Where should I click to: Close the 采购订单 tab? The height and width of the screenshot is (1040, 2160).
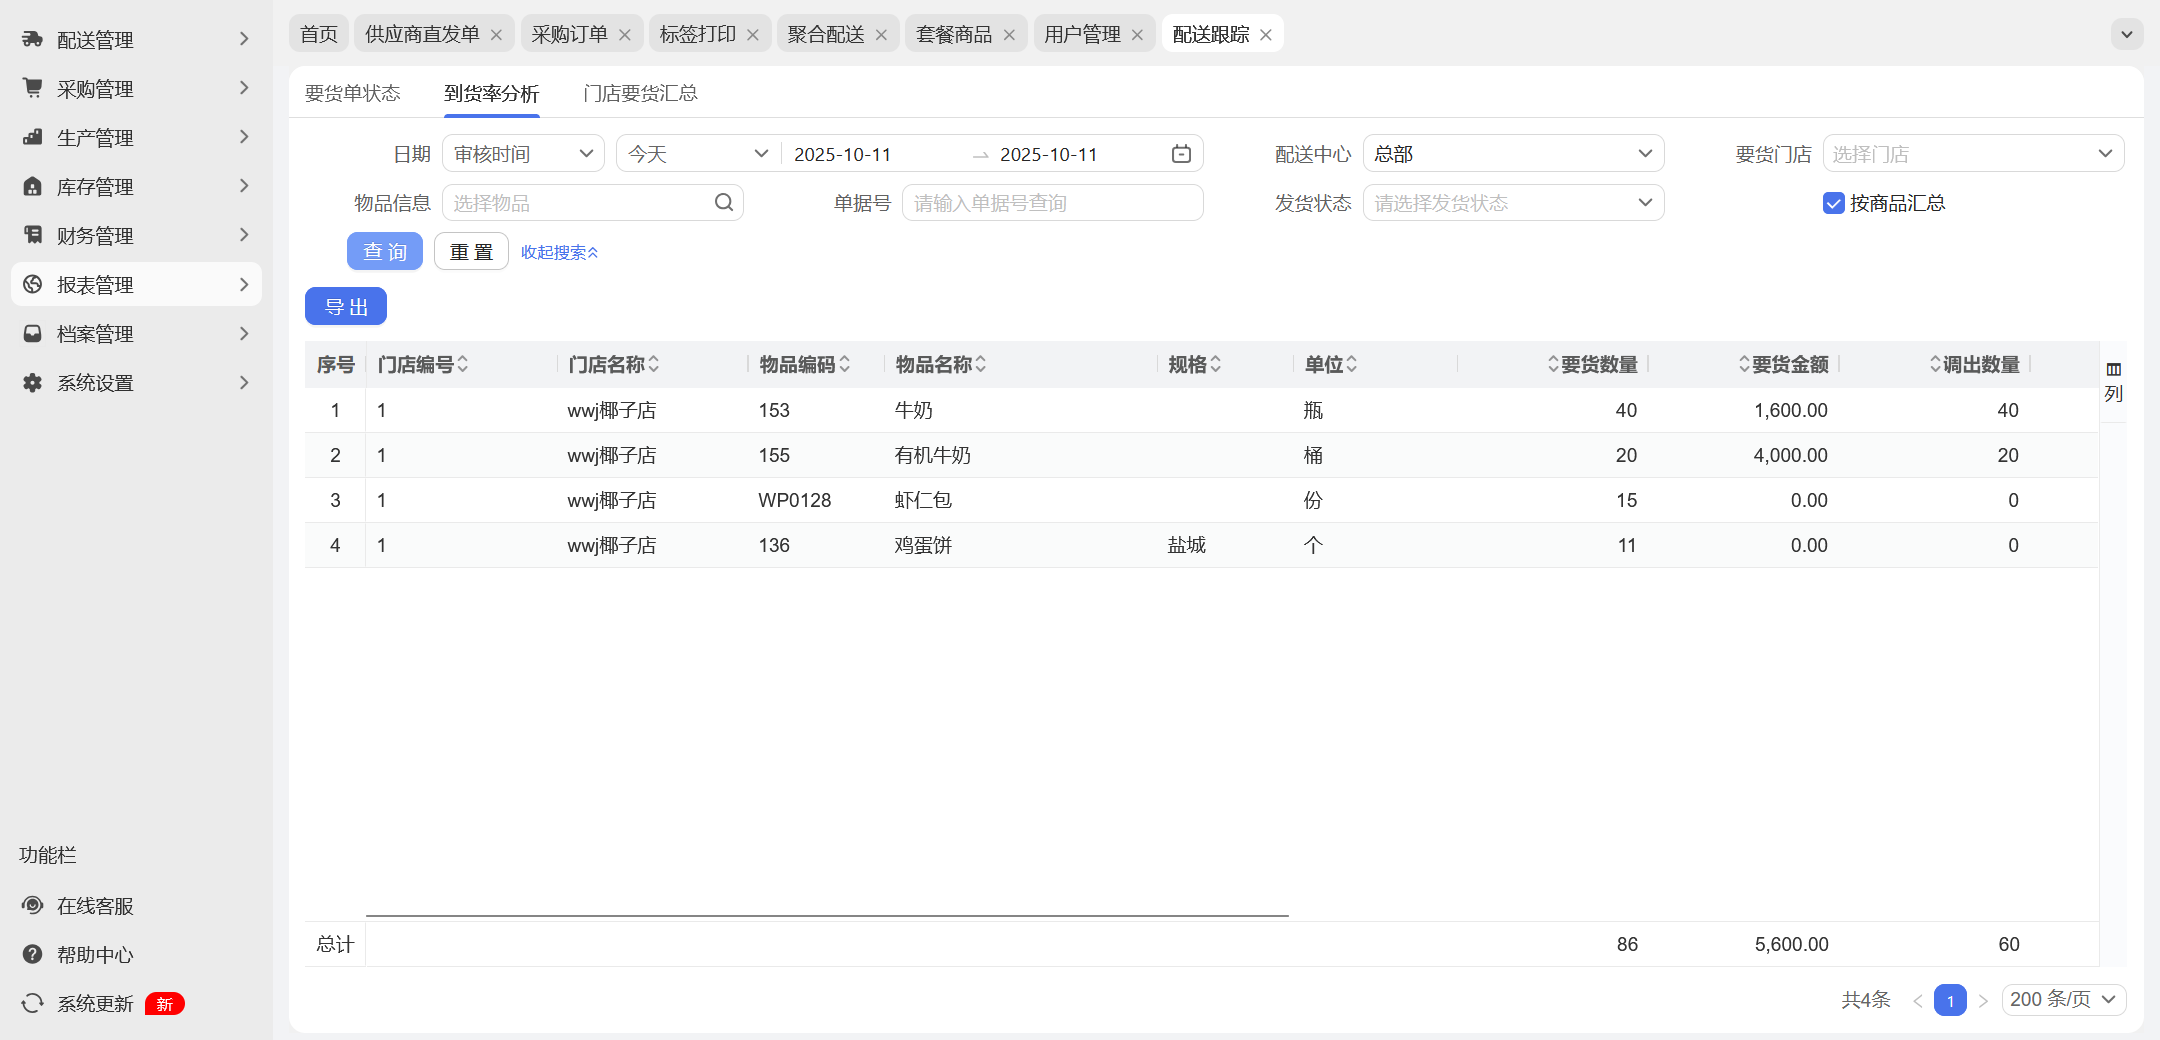coord(625,35)
